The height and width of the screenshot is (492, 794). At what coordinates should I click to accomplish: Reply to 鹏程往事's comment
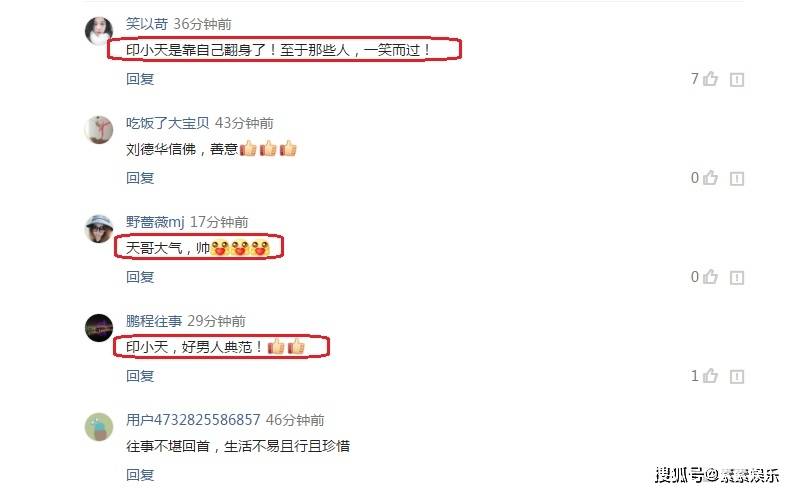pyautogui.click(x=140, y=376)
